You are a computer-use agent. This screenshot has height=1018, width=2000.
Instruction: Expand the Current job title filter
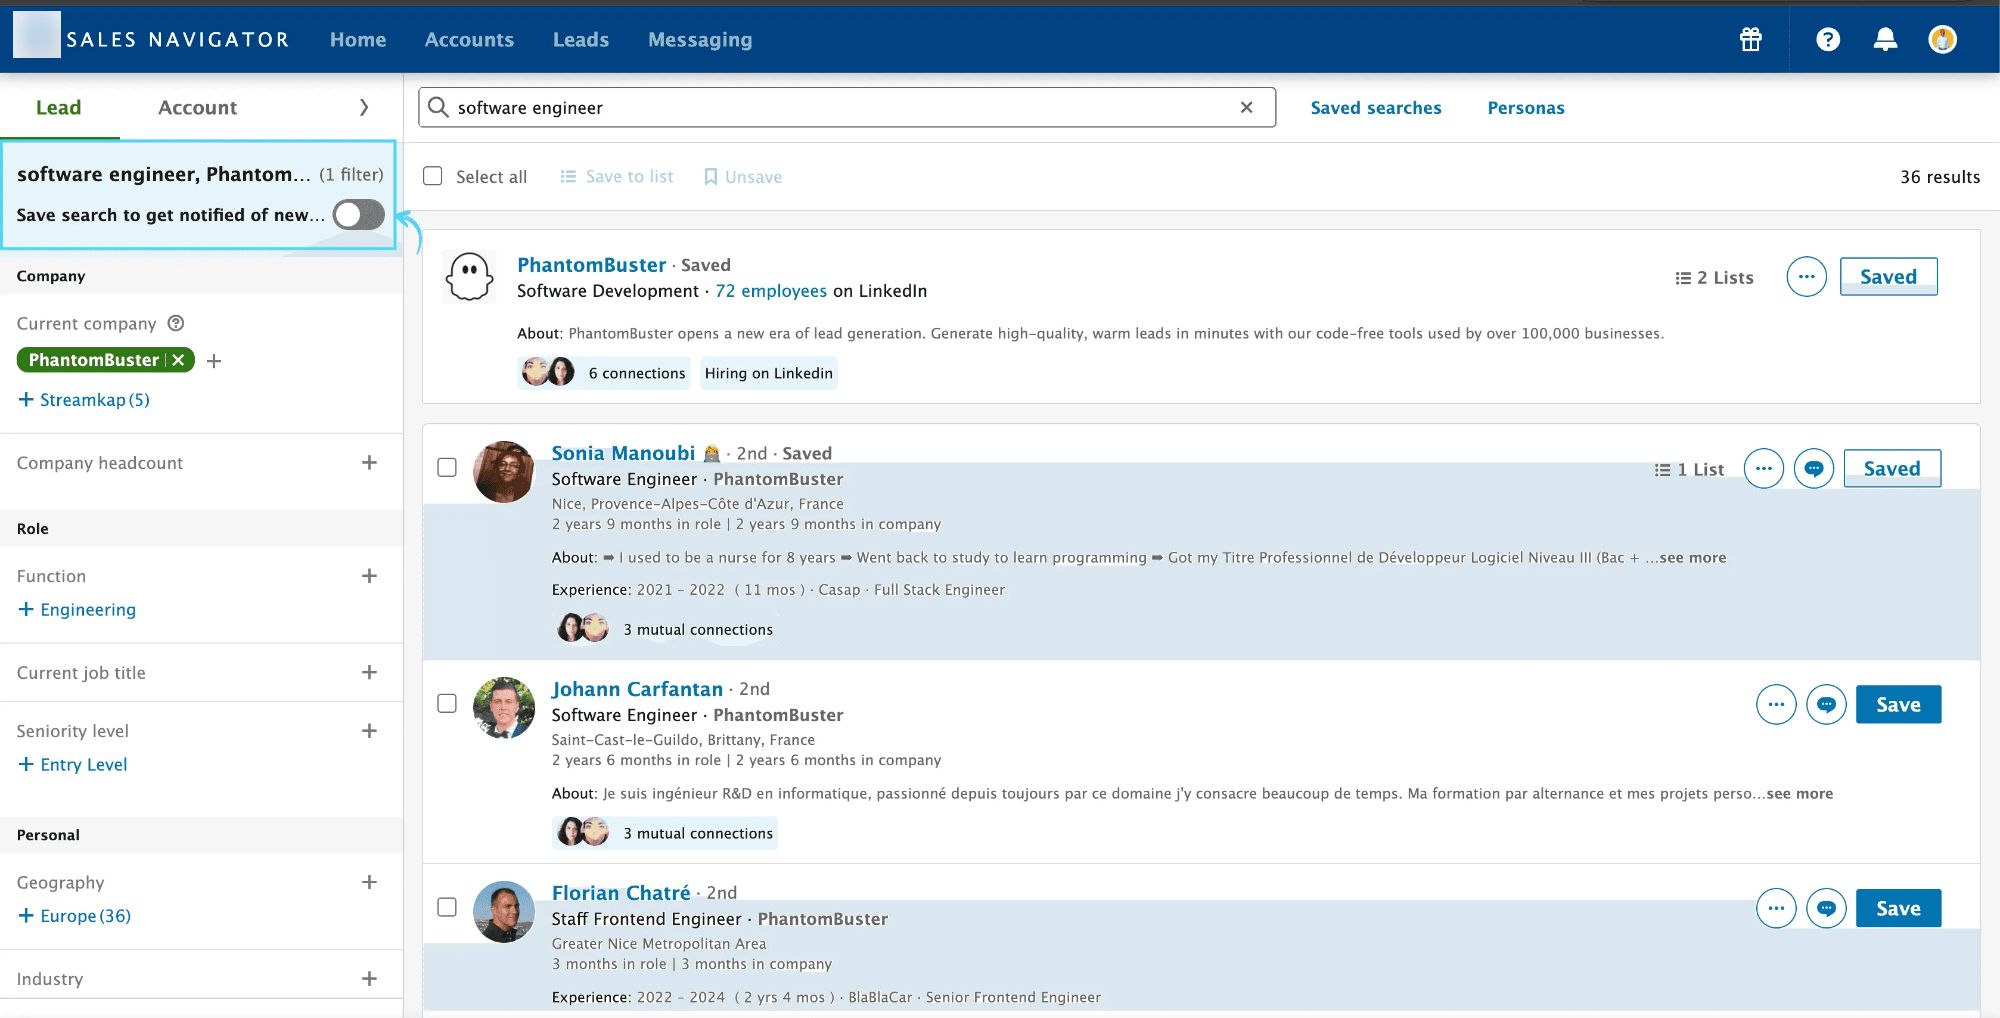pyautogui.click(x=369, y=673)
